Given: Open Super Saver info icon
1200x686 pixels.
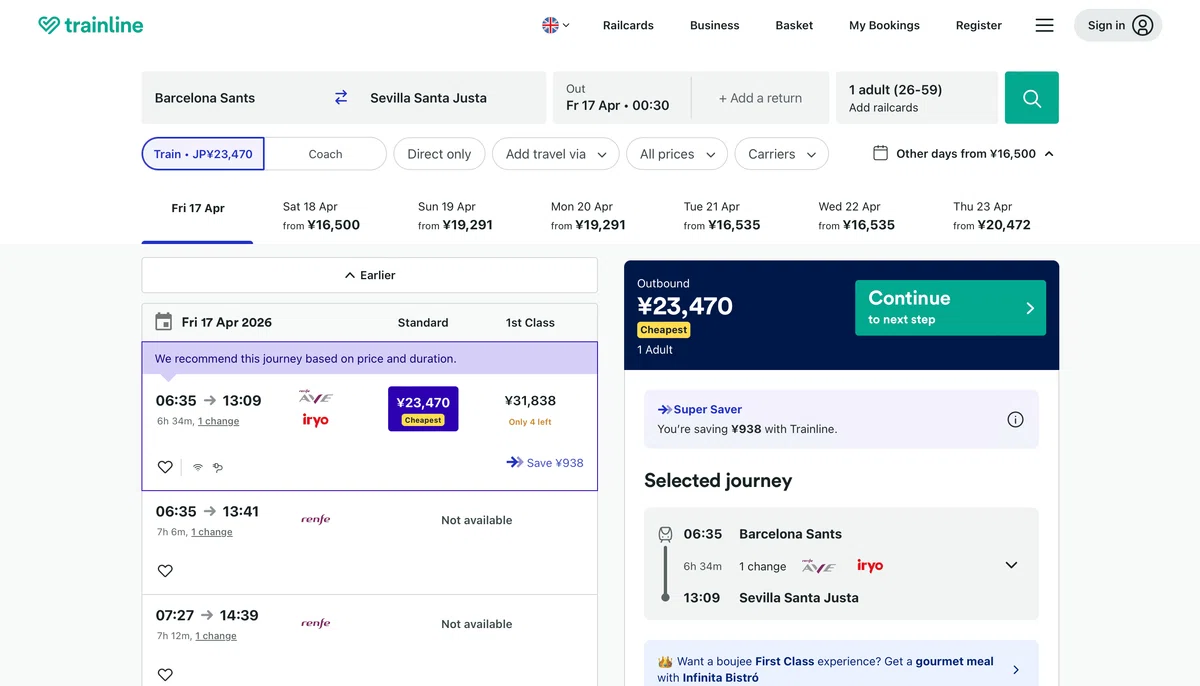Looking at the screenshot, I should tap(1015, 419).
